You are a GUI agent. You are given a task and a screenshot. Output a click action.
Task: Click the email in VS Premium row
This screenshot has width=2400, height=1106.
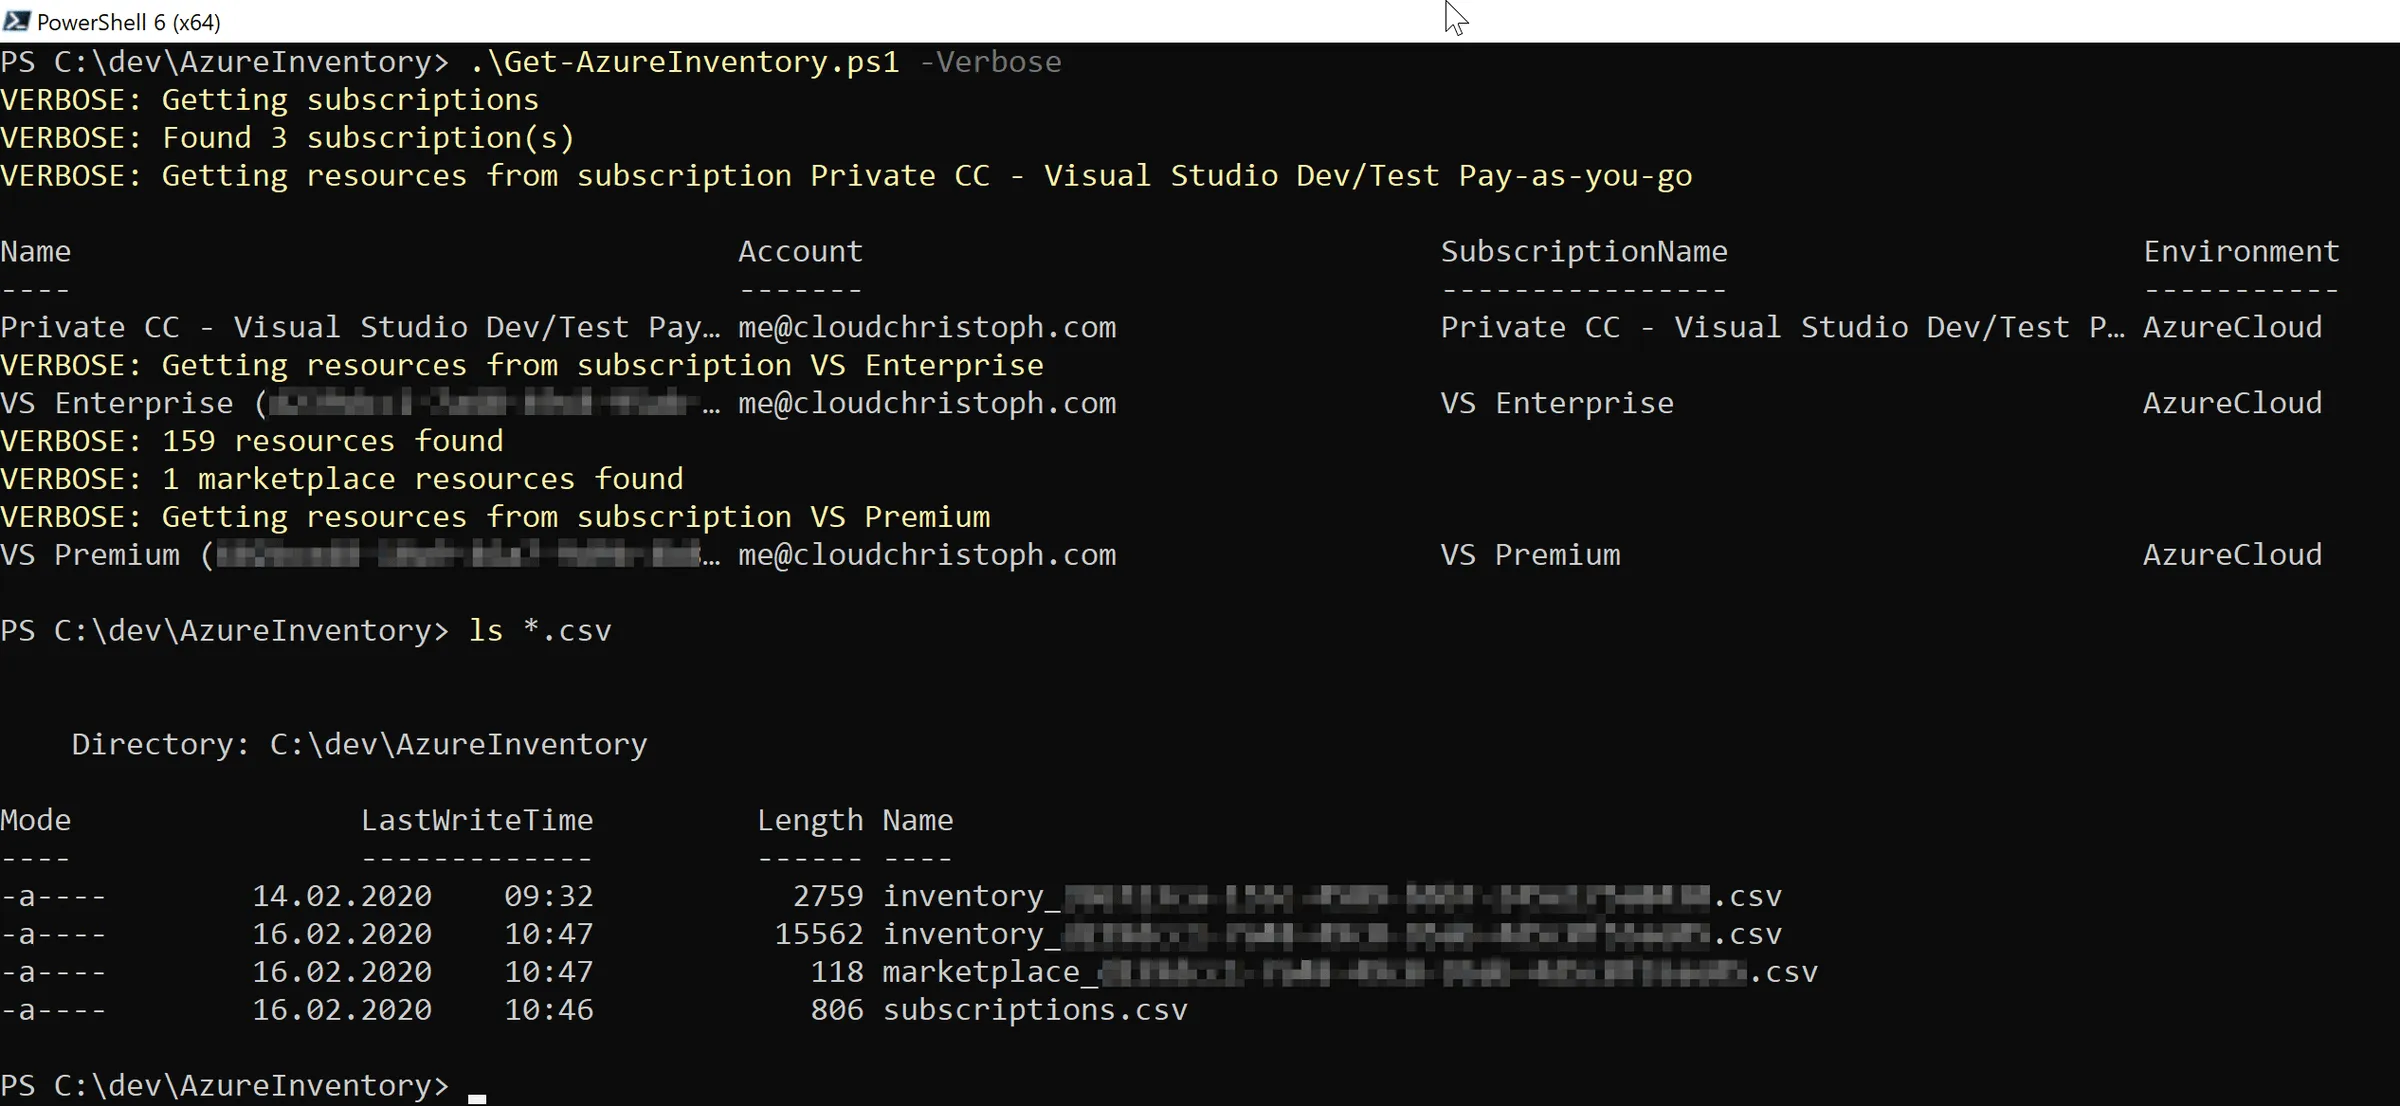927,555
